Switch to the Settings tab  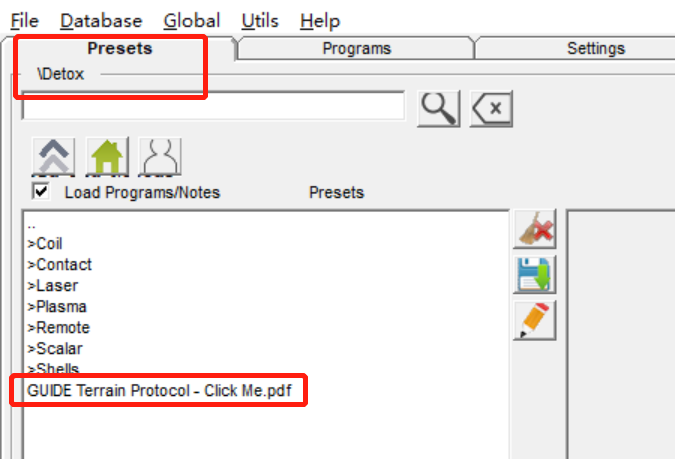(x=596, y=48)
